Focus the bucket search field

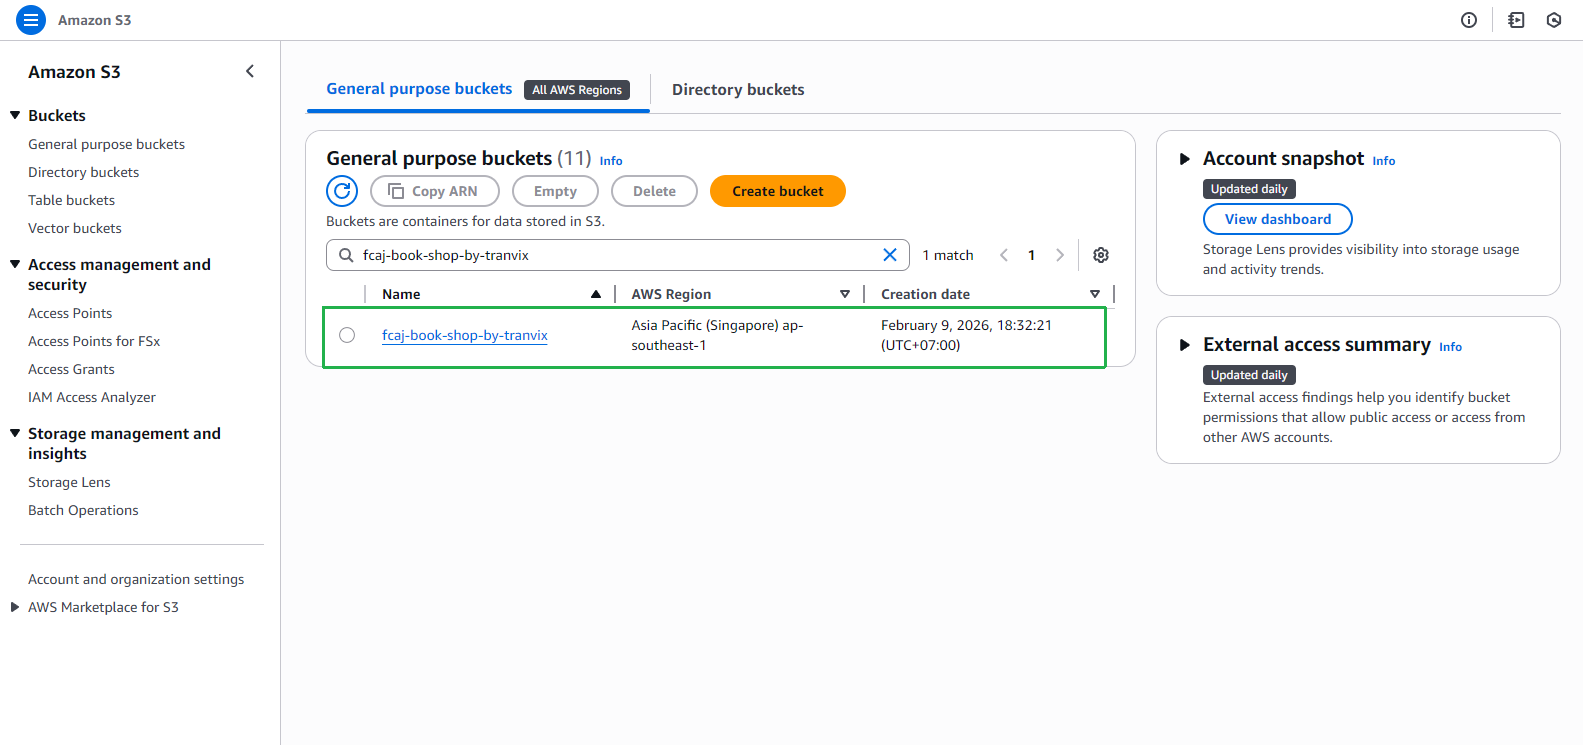point(618,255)
